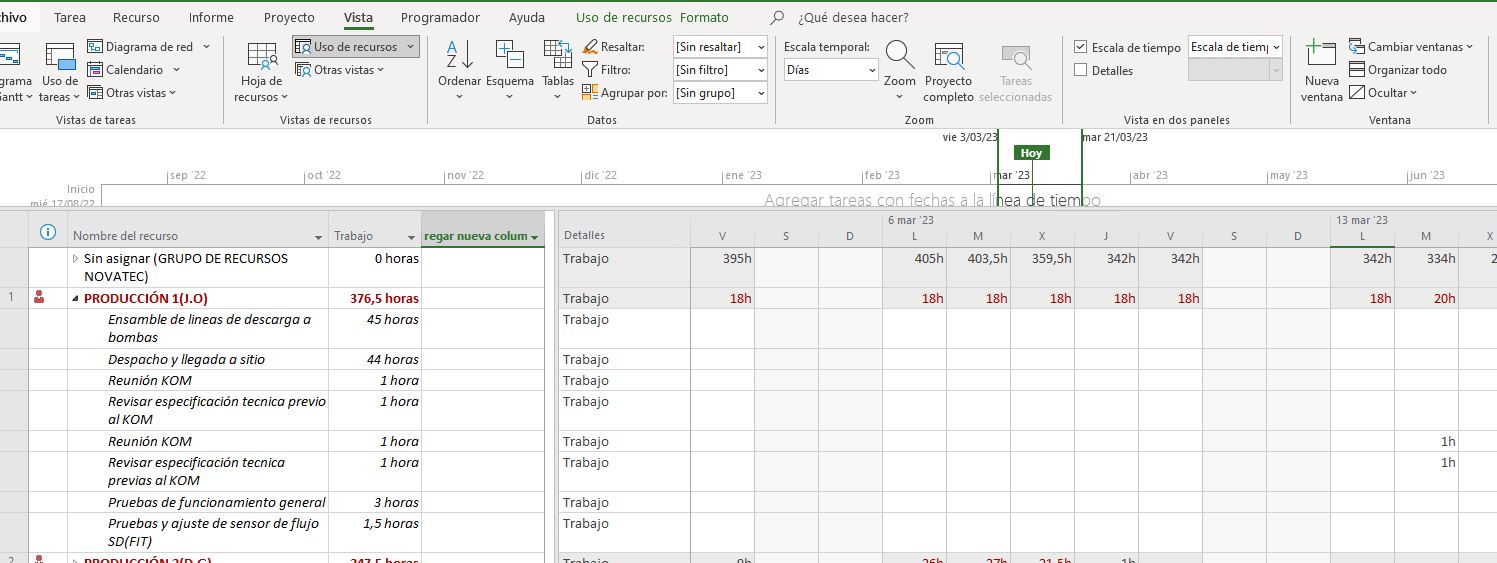Open the Formato contextual tab

(x=704, y=17)
